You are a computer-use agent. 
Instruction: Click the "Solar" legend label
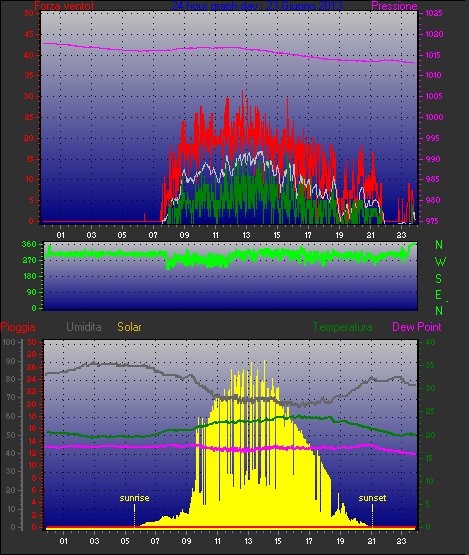coord(129,327)
